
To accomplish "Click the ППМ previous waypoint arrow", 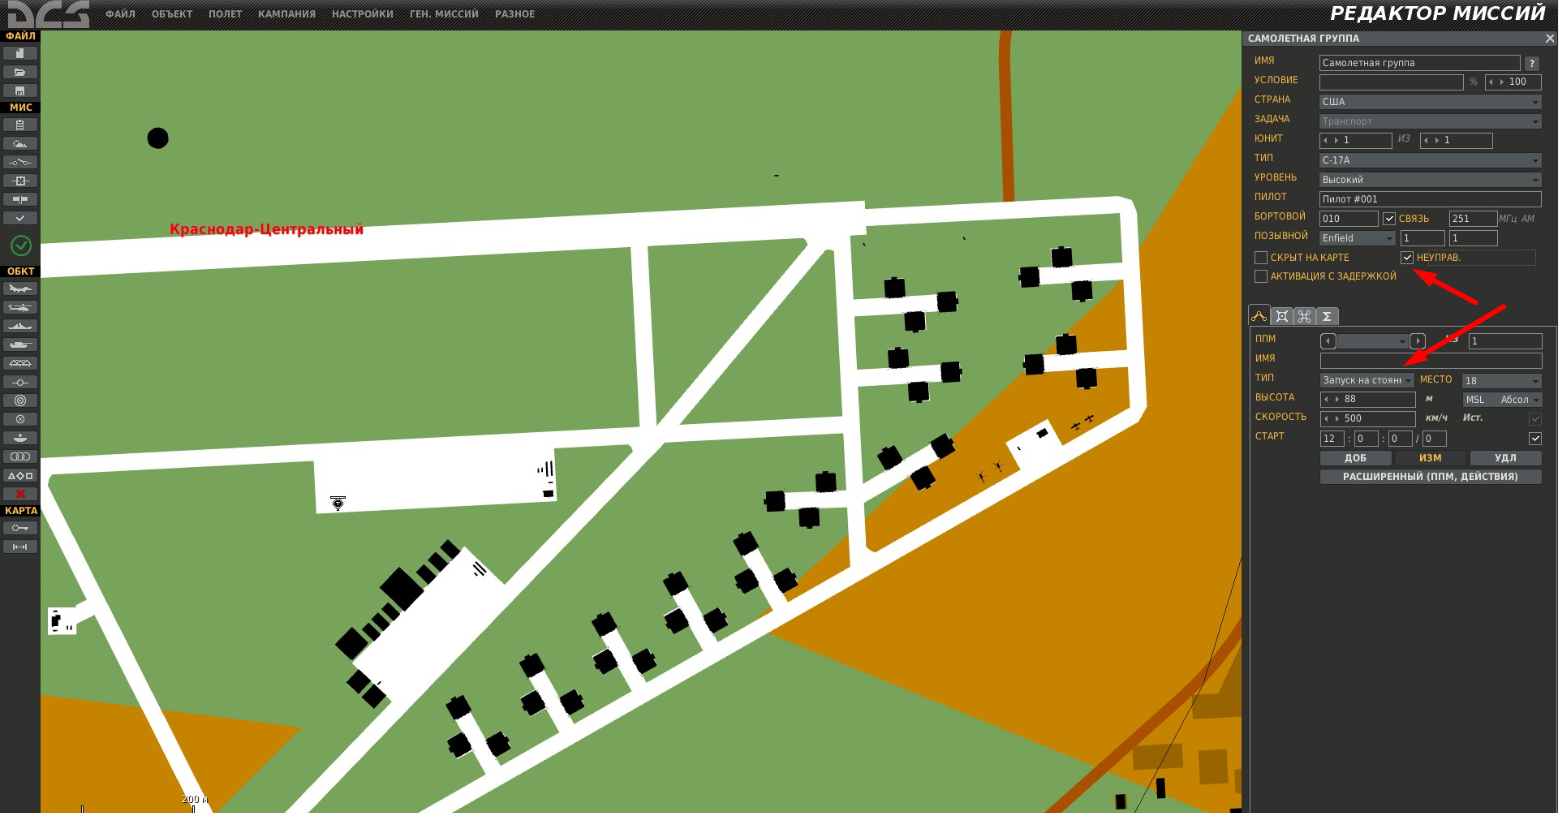I will coord(1328,342).
